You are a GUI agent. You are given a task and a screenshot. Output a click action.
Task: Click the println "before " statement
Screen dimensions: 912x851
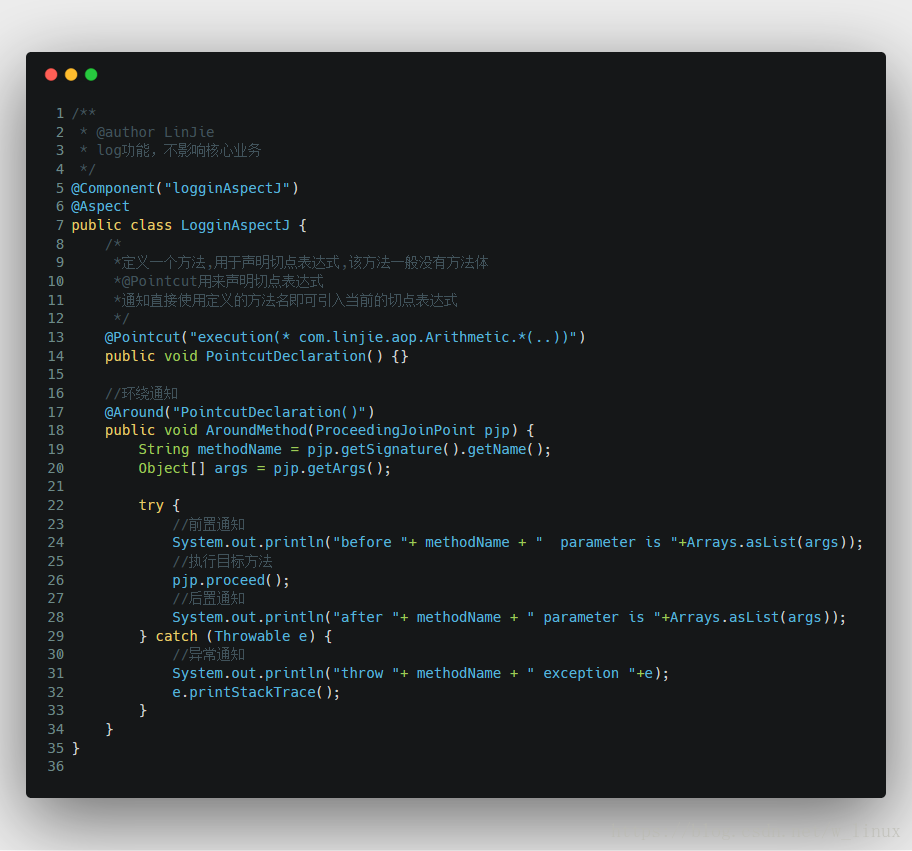(x=518, y=542)
